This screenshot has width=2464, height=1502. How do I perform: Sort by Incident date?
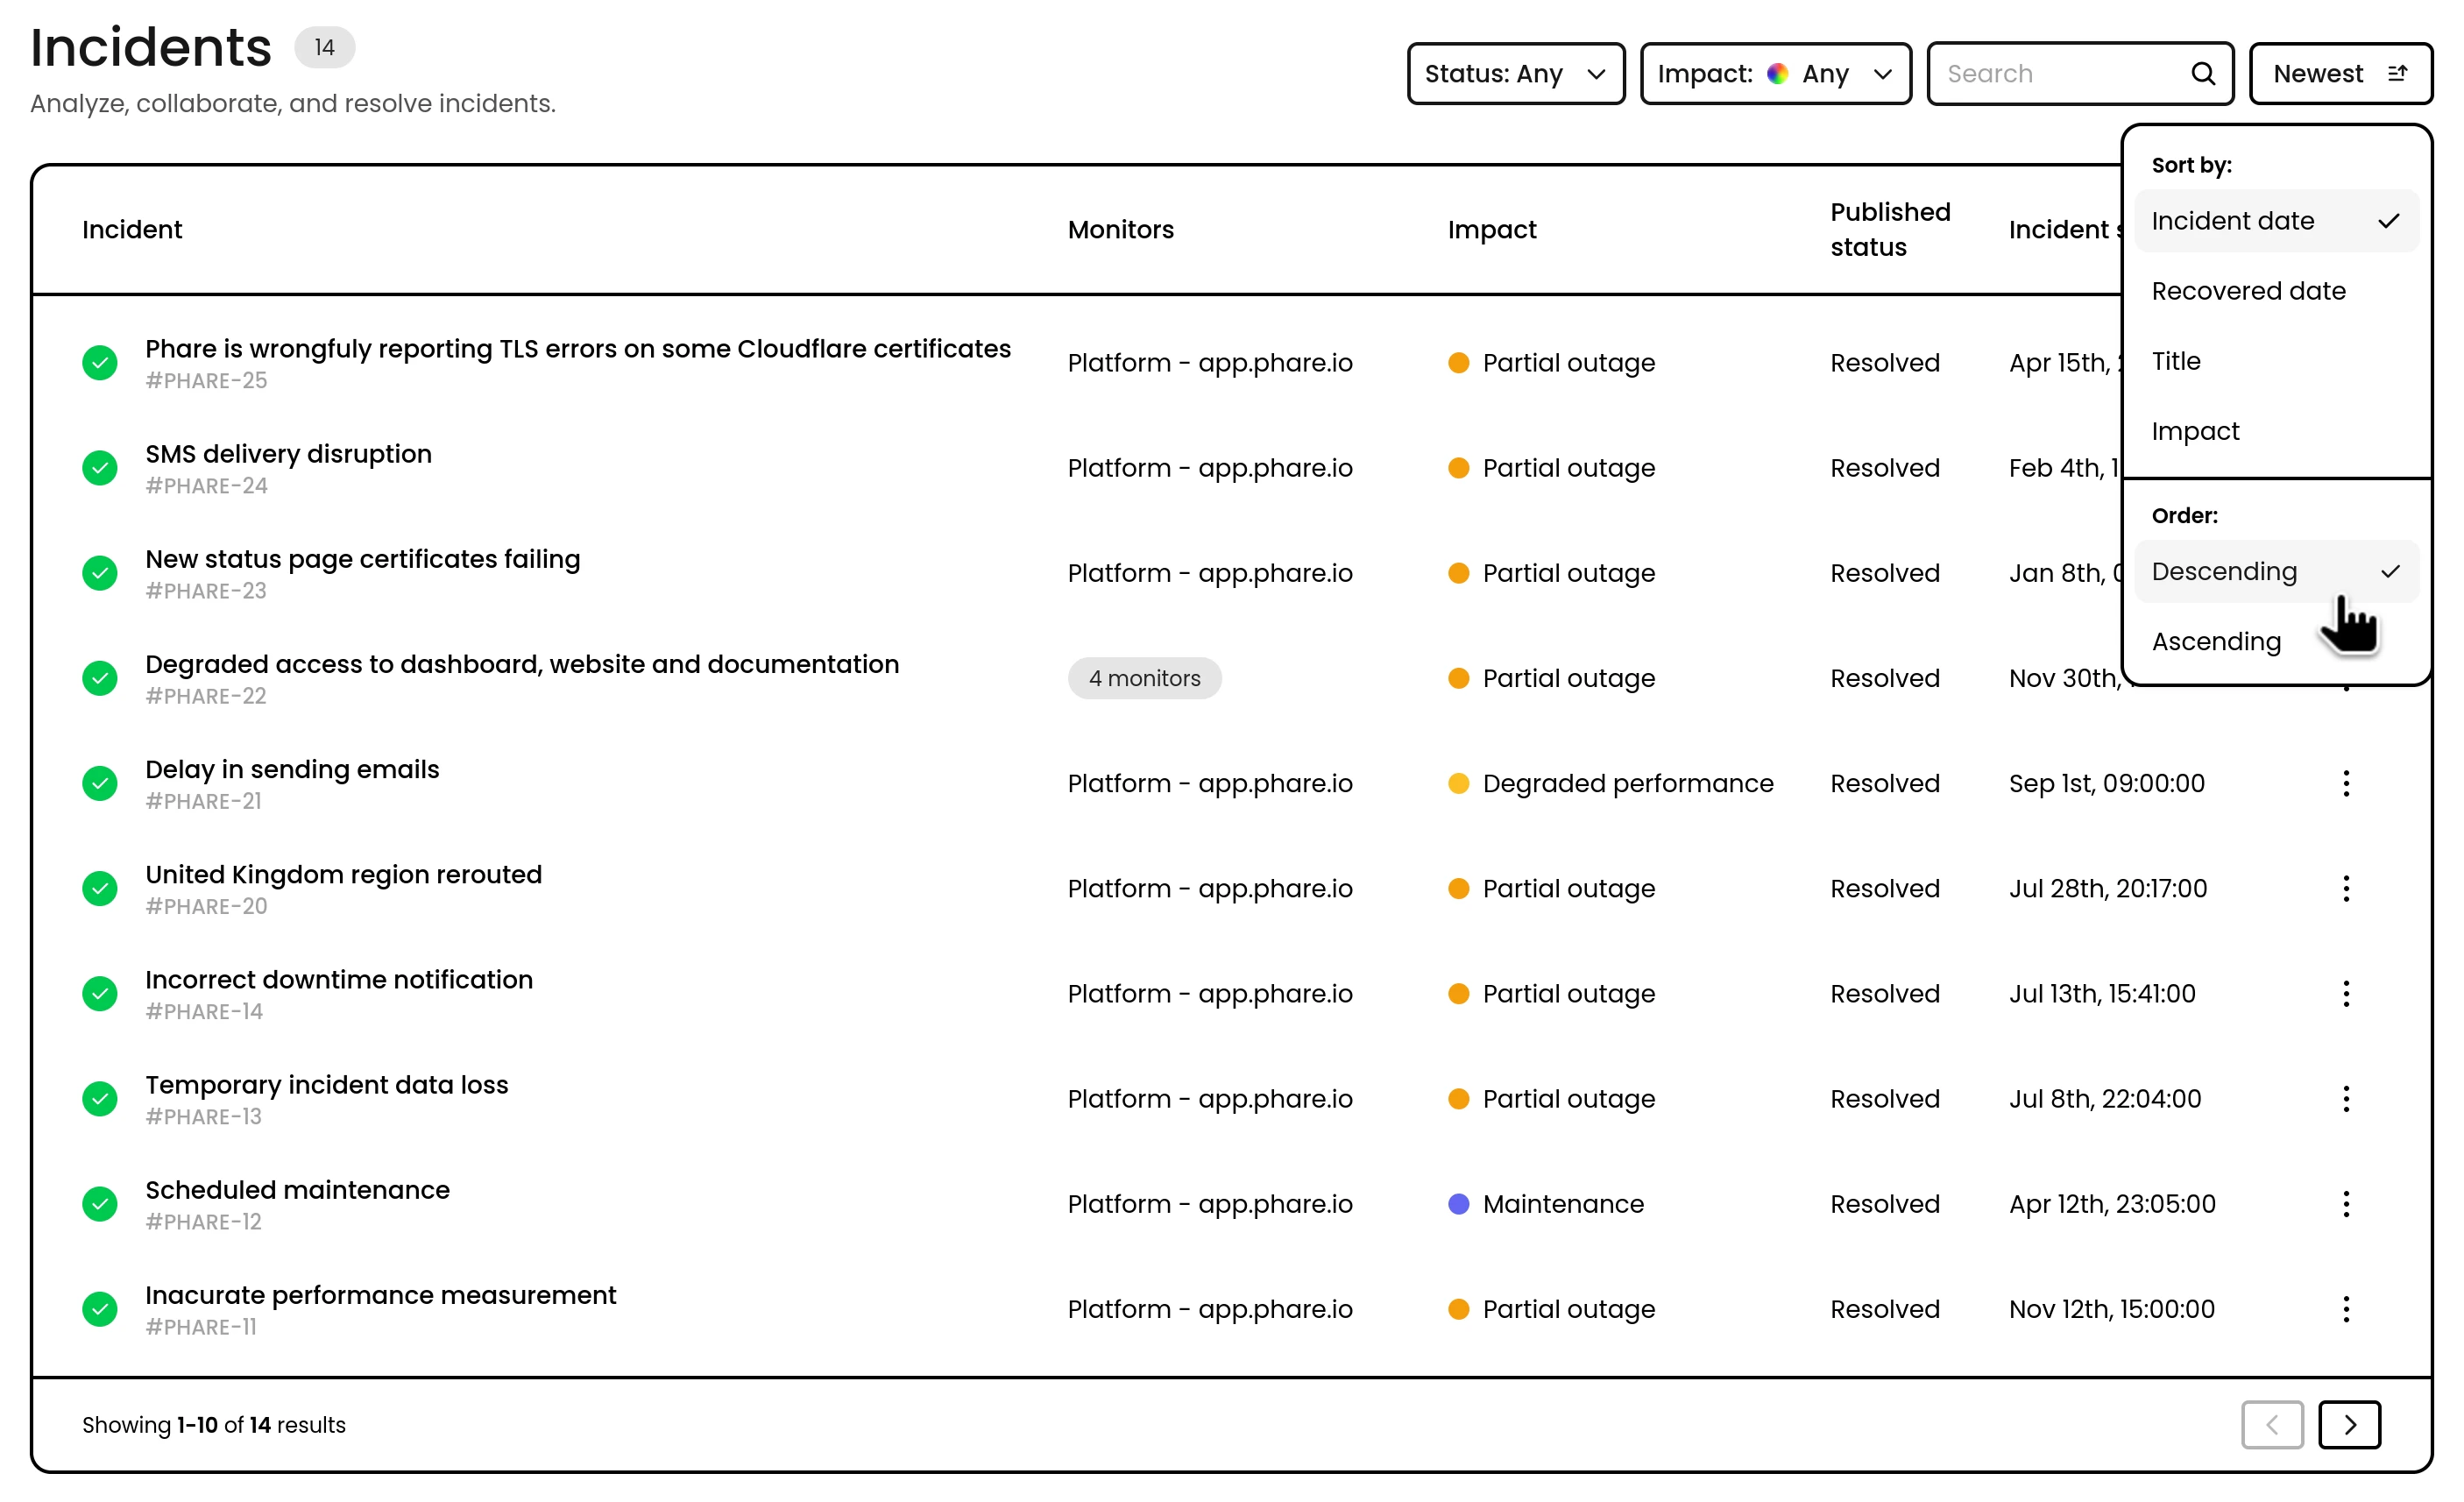(x=2276, y=220)
